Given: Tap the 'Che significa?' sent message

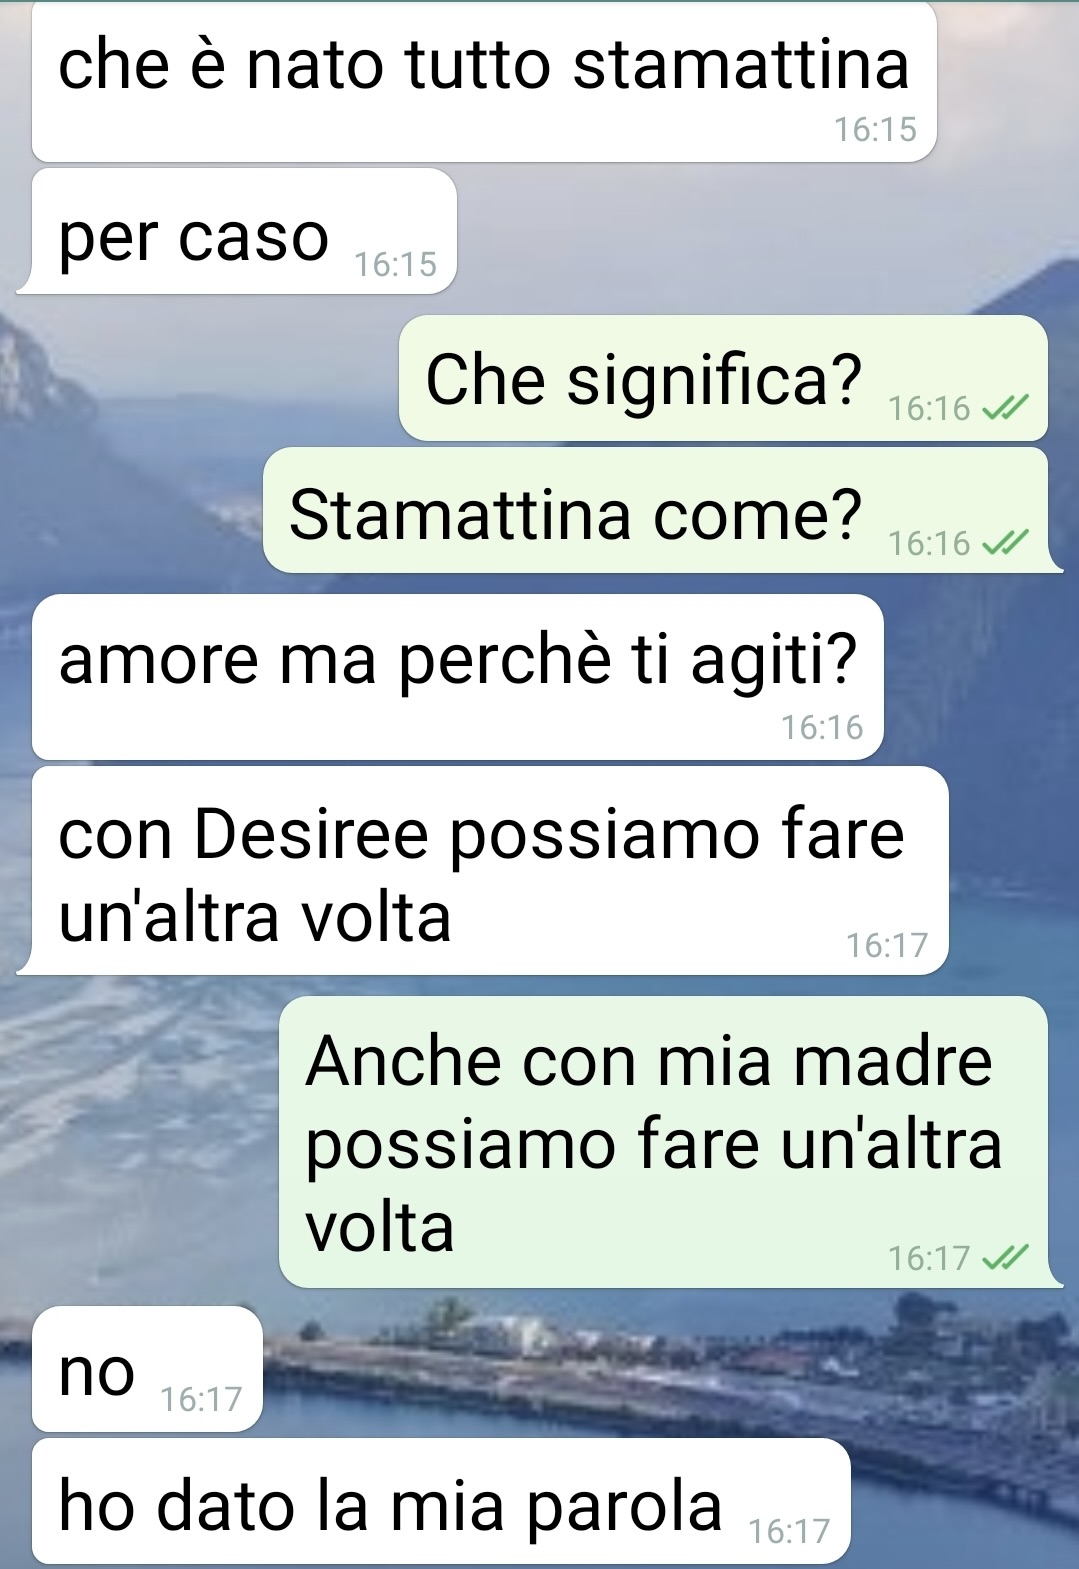Looking at the screenshot, I should [x=723, y=378].
